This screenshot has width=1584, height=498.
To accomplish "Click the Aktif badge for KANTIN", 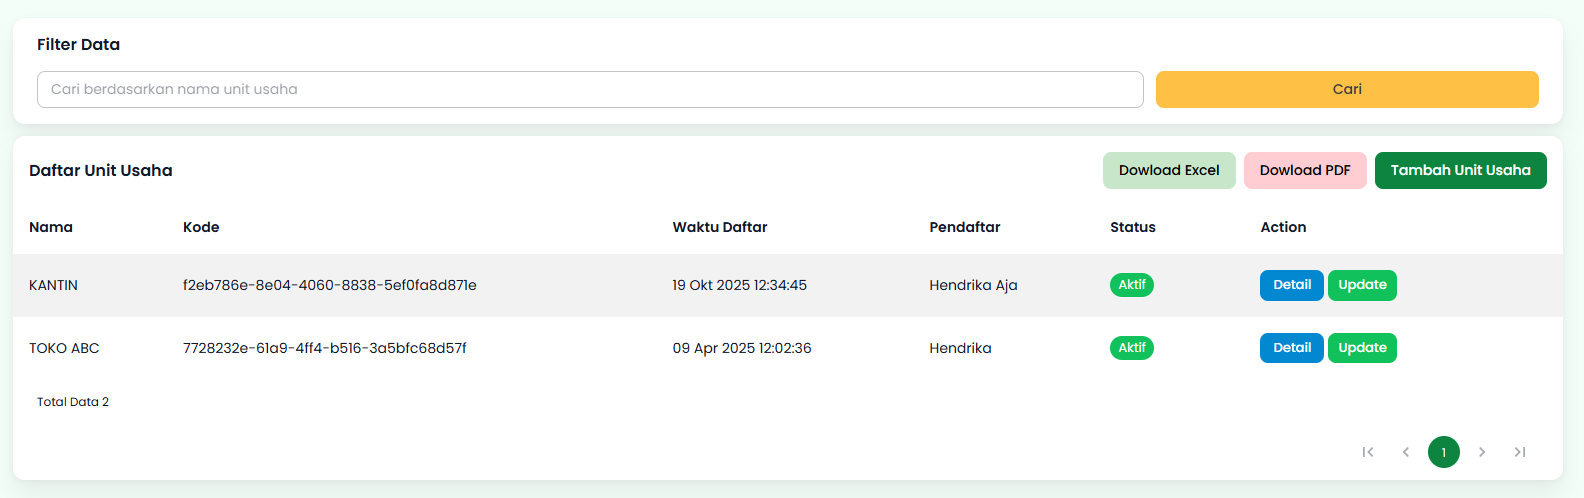I will 1132,285.
